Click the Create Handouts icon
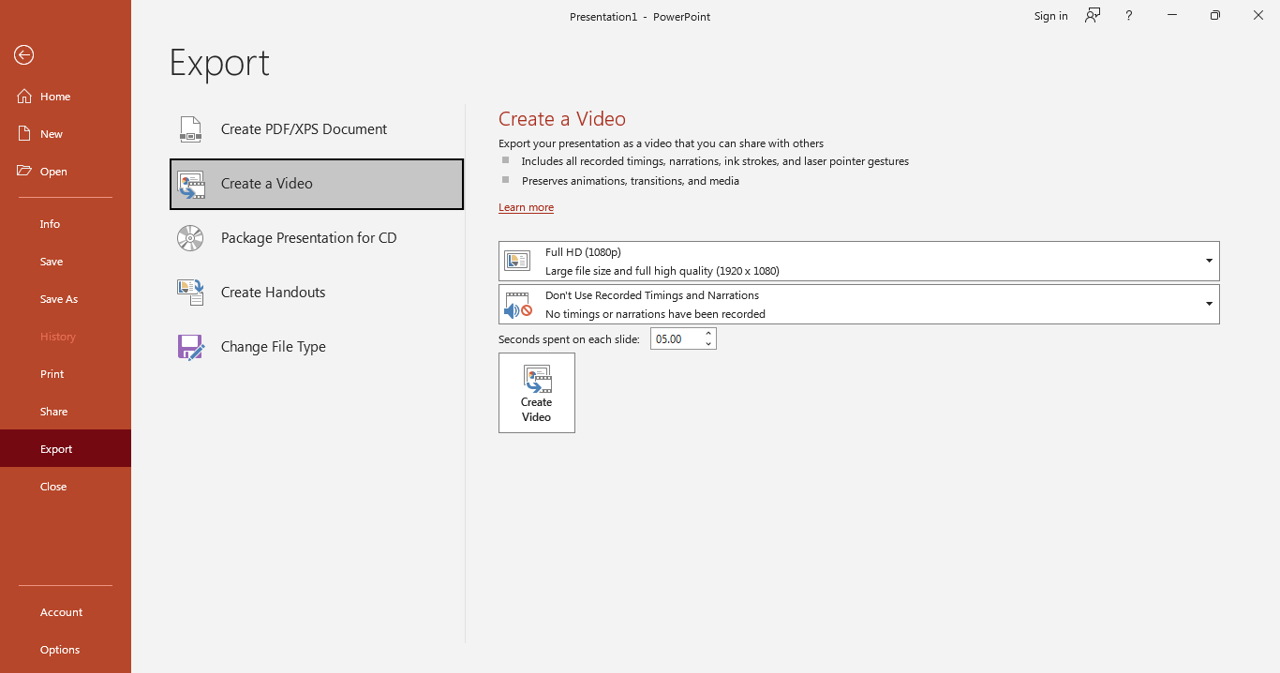The height and width of the screenshot is (673, 1280). (190, 292)
